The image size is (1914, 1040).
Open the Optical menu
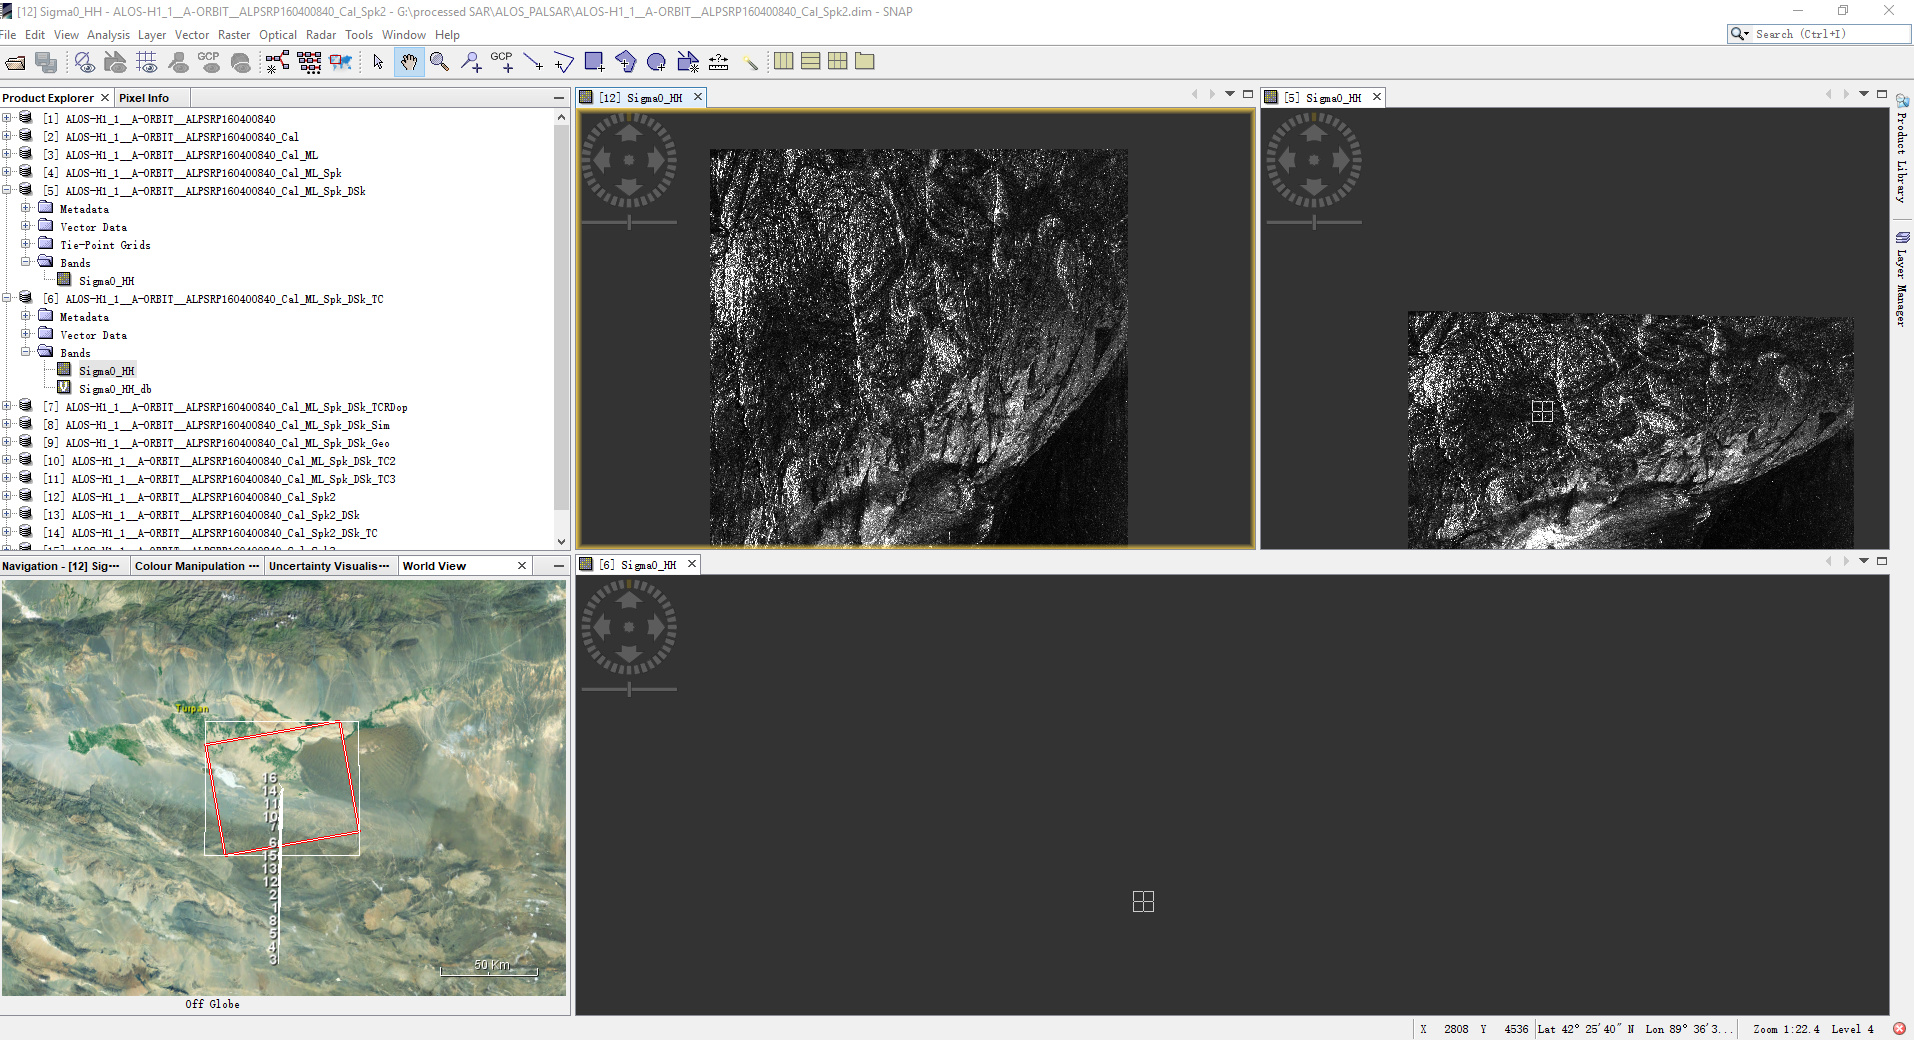[x=278, y=35]
